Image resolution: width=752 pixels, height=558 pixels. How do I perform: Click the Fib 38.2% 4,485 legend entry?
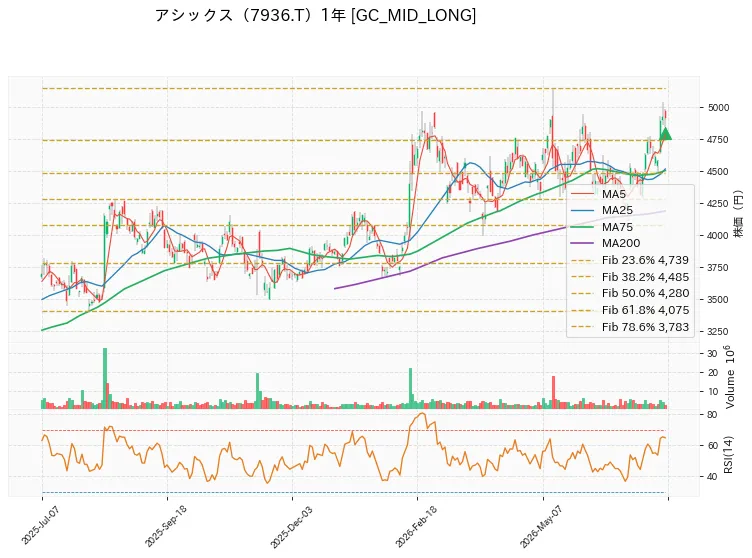pyautogui.click(x=630, y=277)
